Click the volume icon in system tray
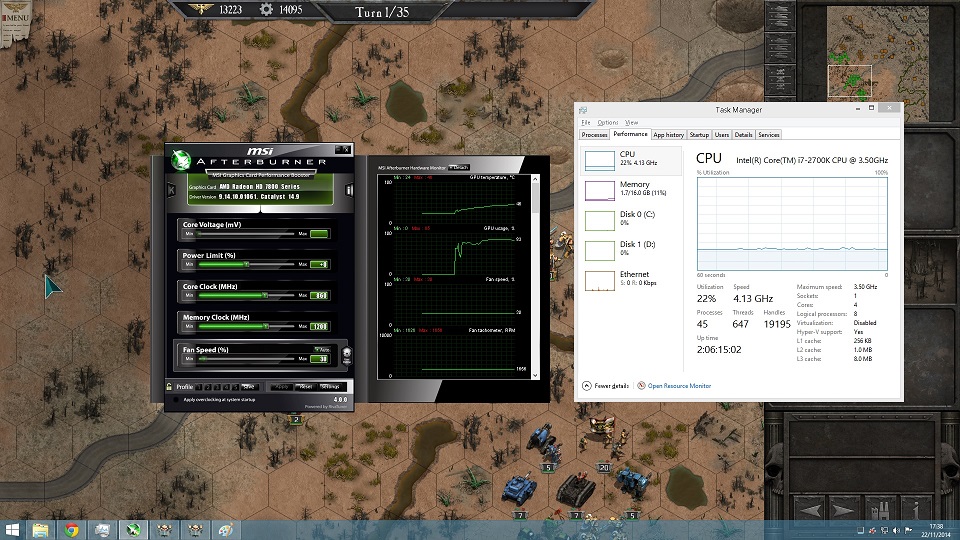 click(x=896, y=530)
